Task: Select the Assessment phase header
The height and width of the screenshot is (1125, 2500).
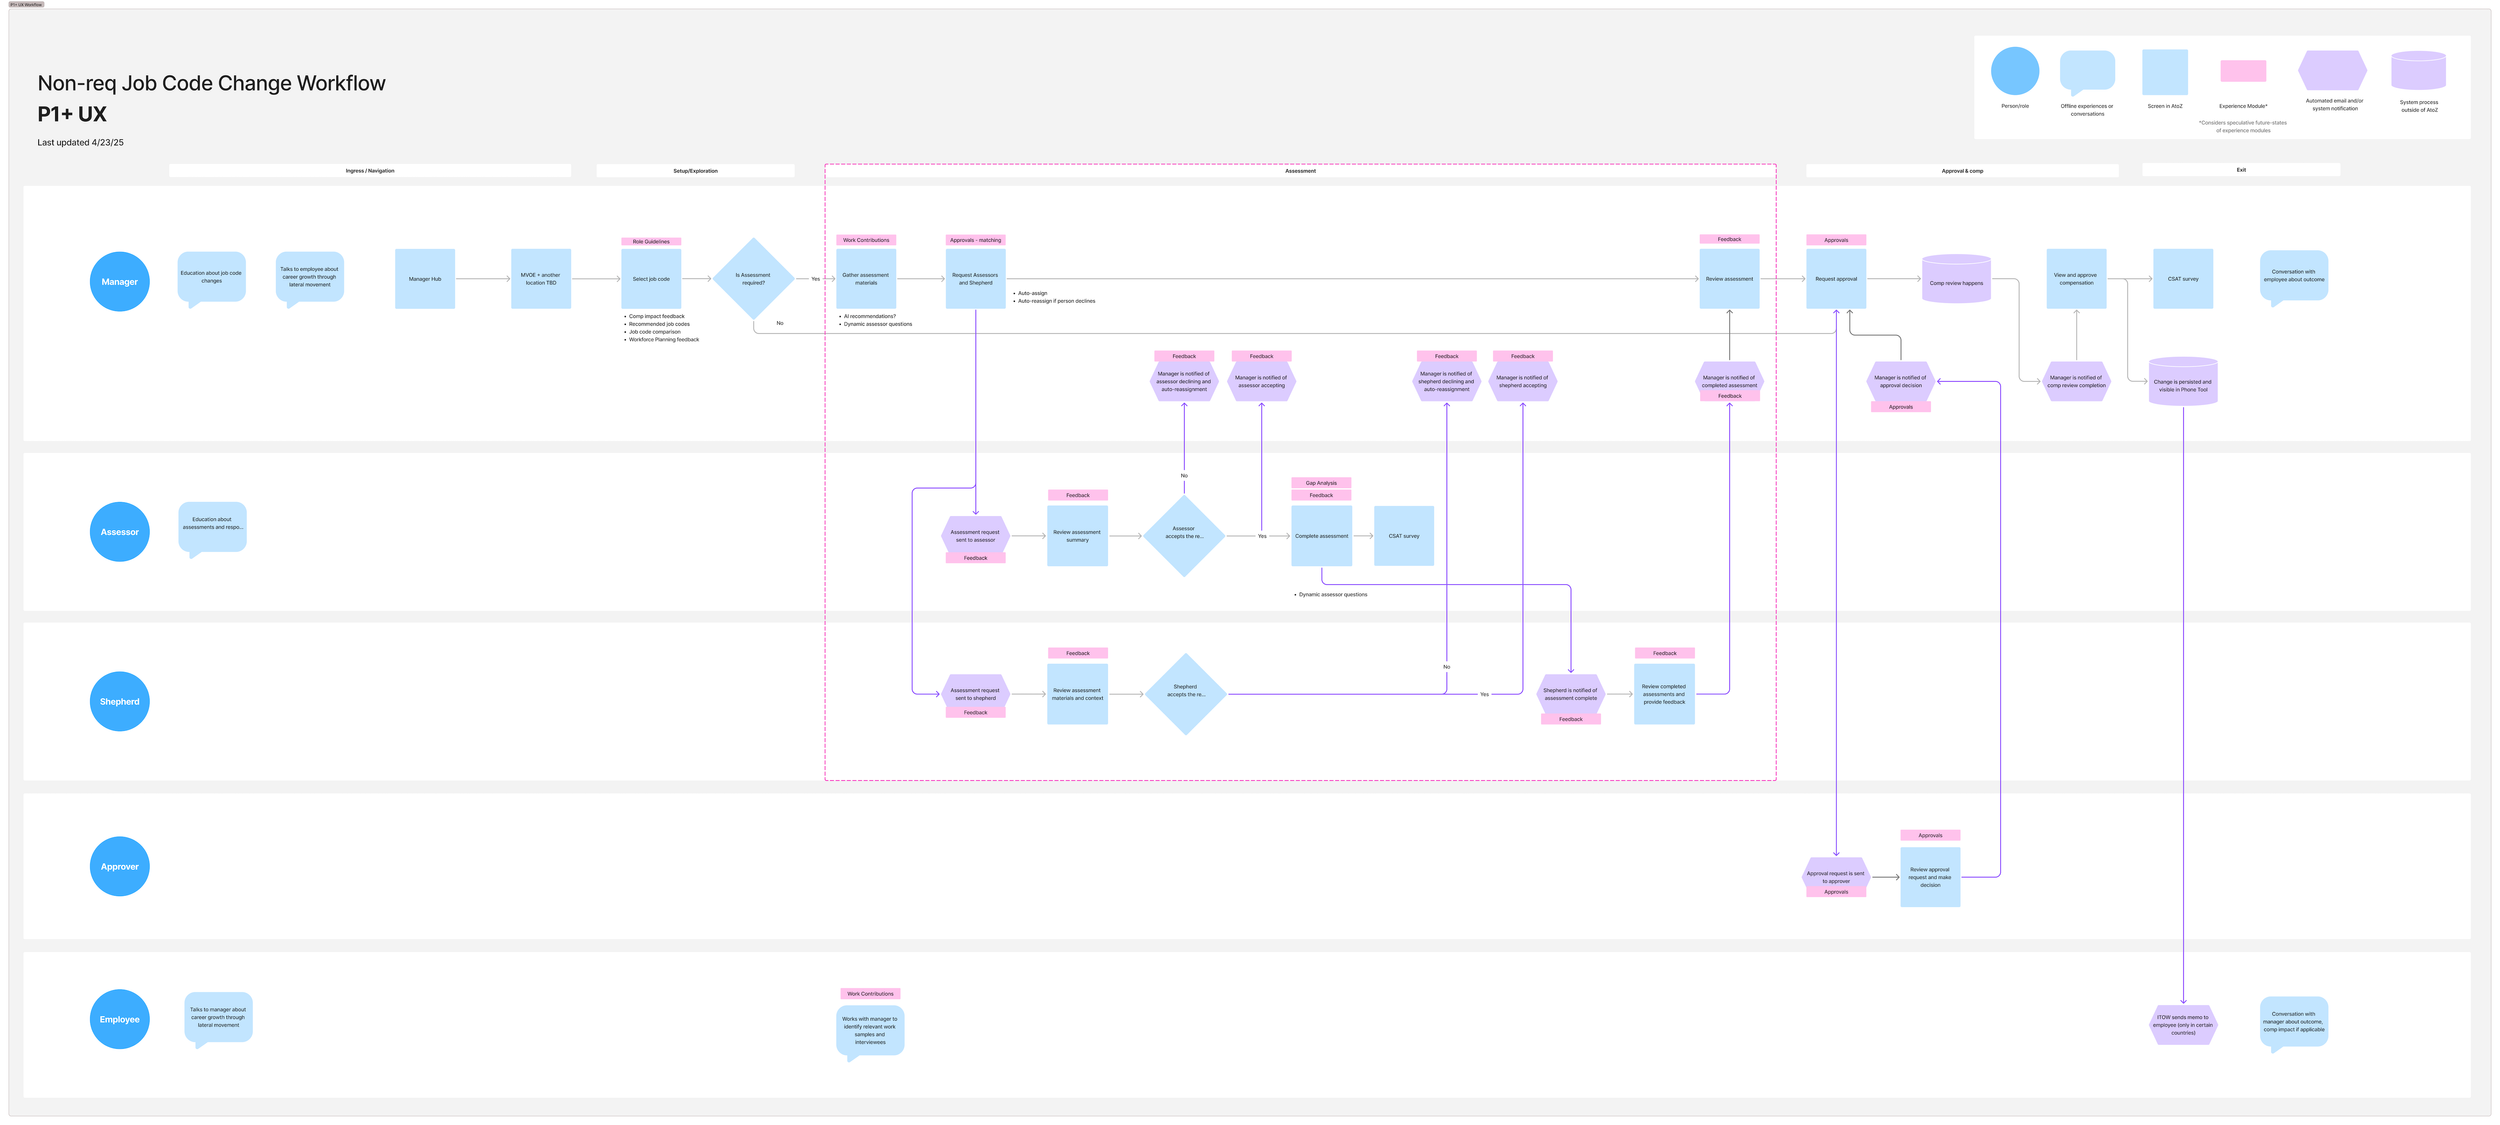Action: coord(1300,171)
